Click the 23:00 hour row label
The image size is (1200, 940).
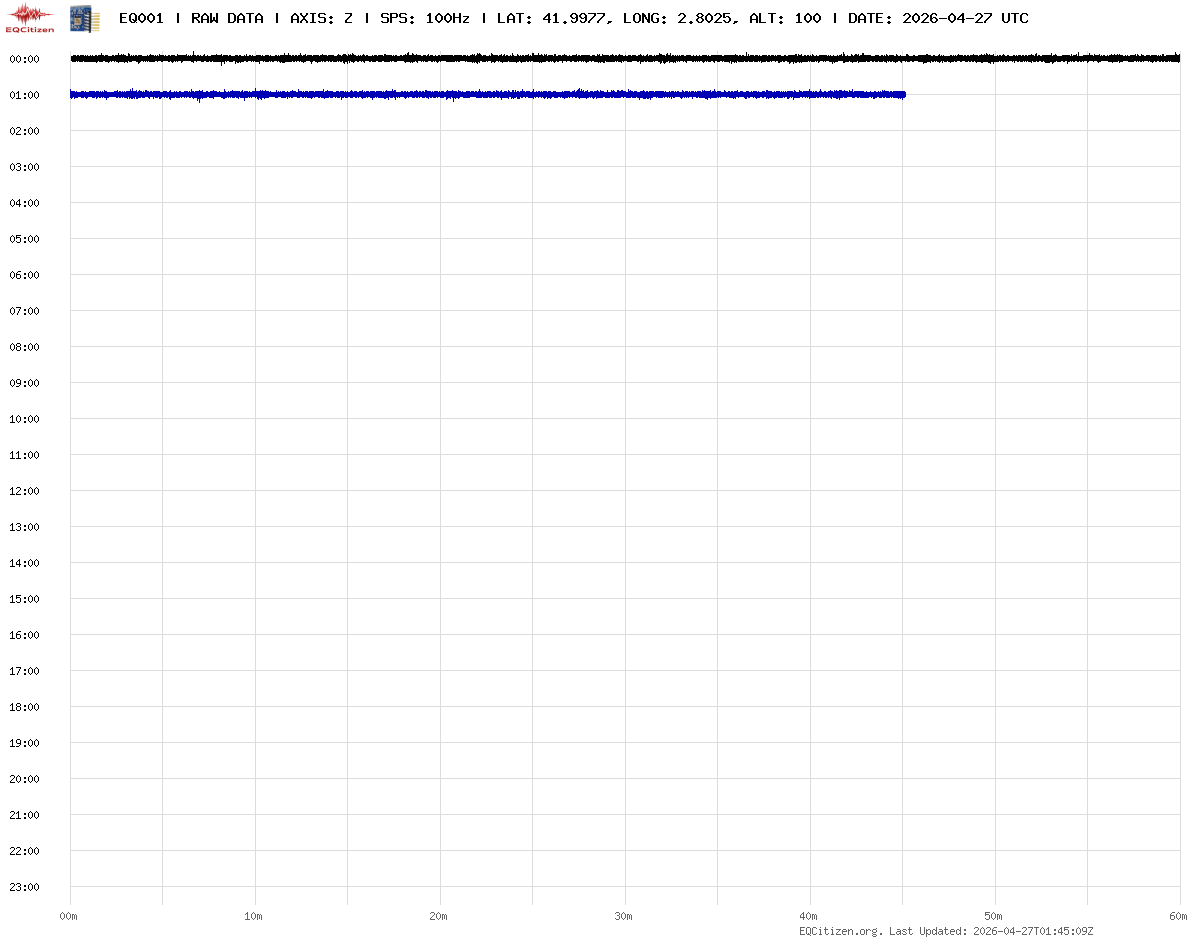(24, 887)
